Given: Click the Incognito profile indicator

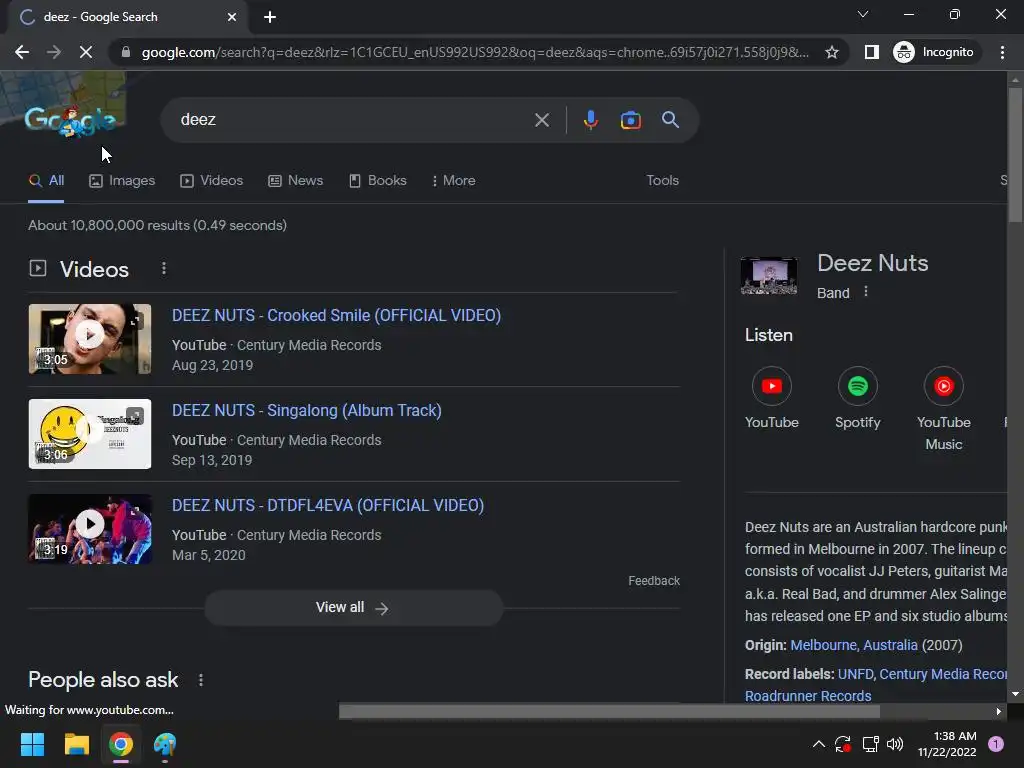Looking at the screenshot, I should coord(933,52).
